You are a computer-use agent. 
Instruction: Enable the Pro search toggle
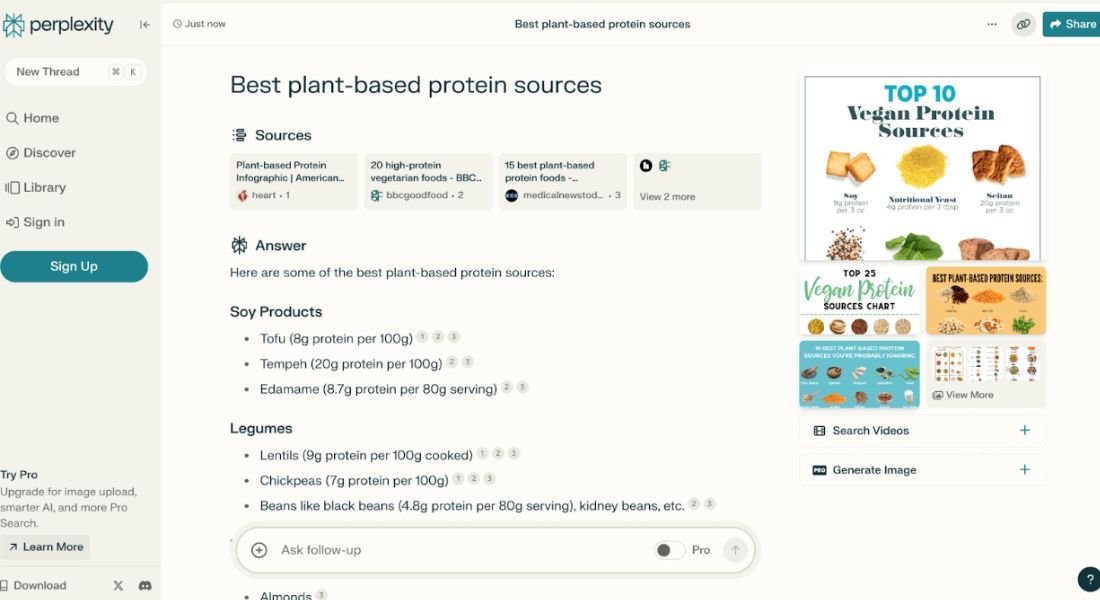click(x=670, y=550)
